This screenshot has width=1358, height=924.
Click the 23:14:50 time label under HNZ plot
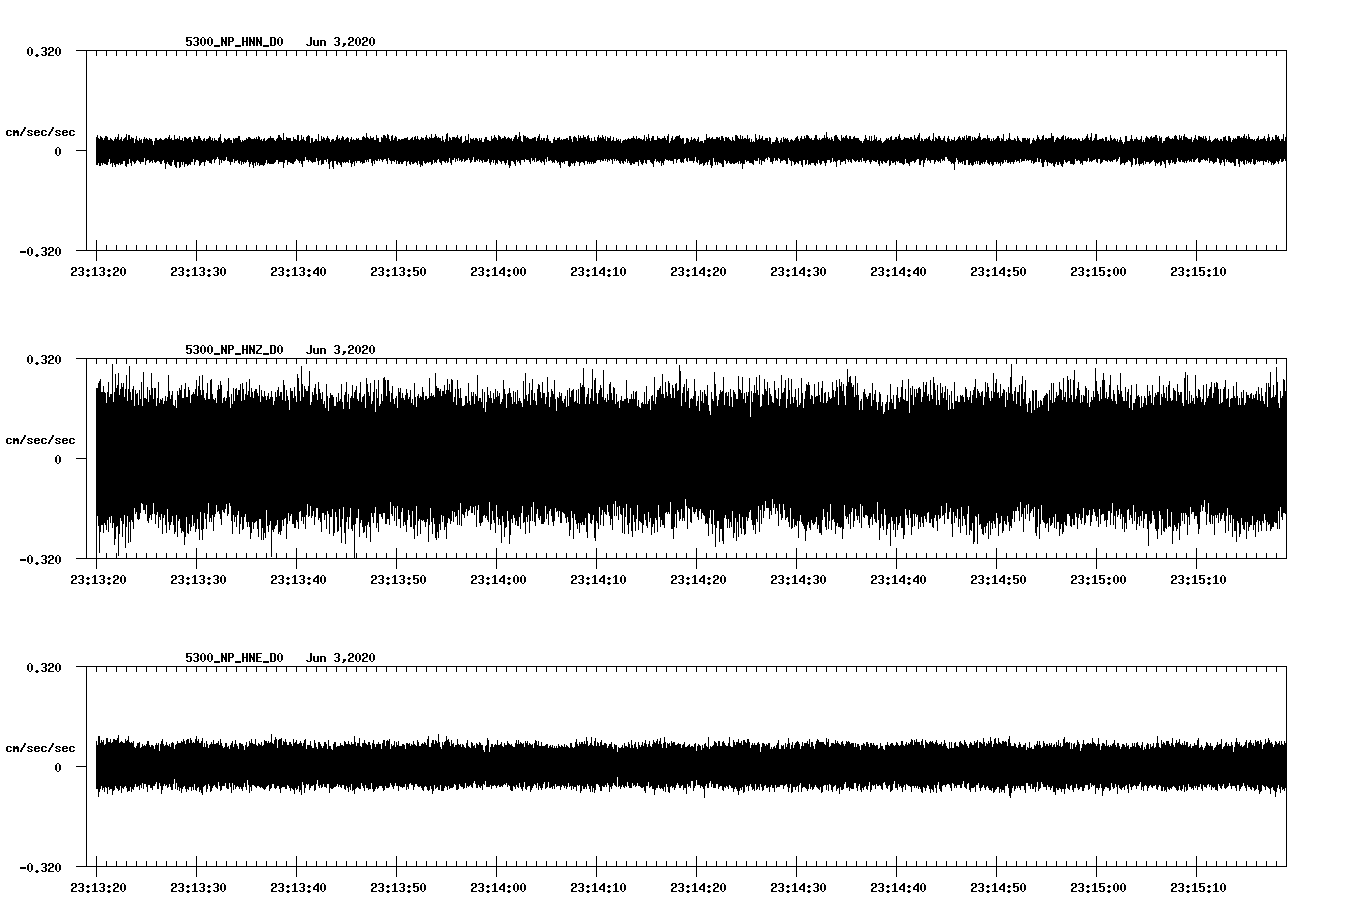coord(998,579)
